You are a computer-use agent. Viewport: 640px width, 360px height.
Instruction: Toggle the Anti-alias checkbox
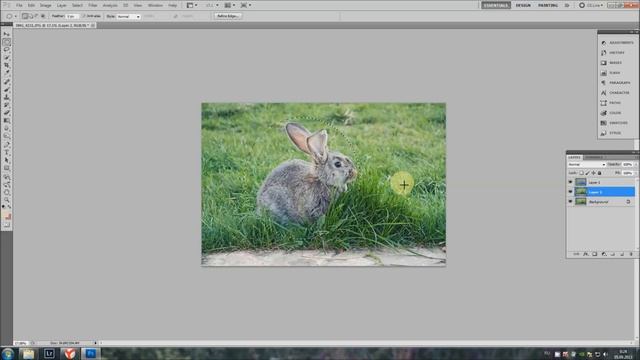(x=84, y=16)
